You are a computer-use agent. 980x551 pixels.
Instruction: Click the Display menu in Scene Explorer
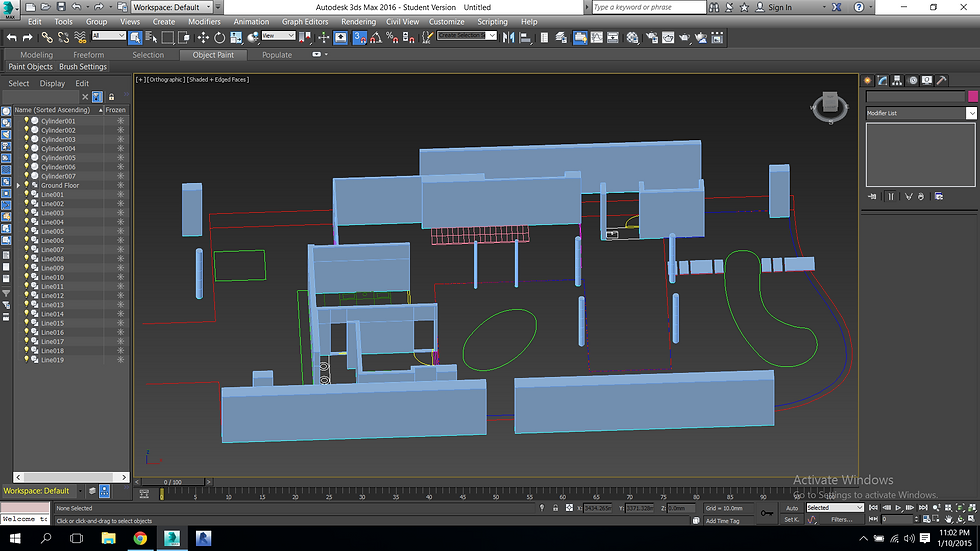click(52, 83)
